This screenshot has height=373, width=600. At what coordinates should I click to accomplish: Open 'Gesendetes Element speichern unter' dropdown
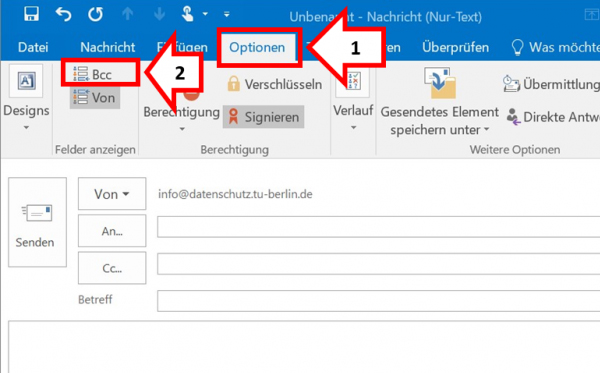486,130
